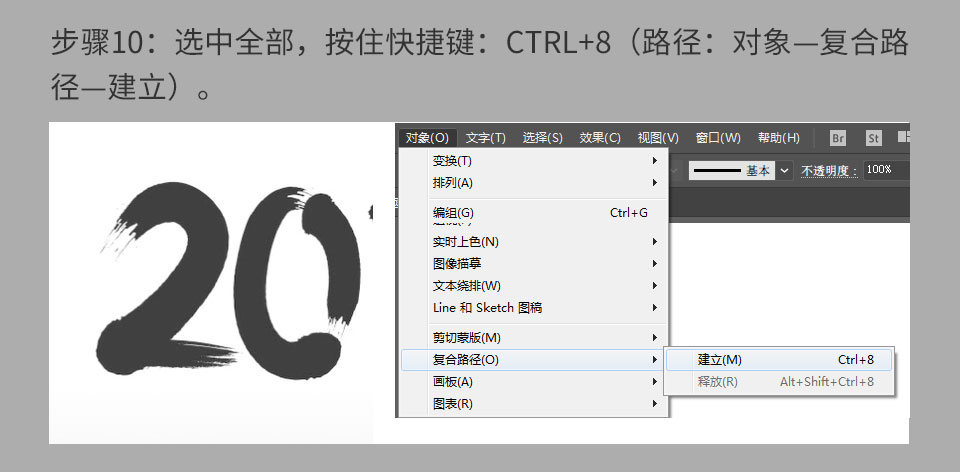The width and height of the screenshot is (960, 472).
Task: Open the 效果(C) menu
Action: (600, 138)
